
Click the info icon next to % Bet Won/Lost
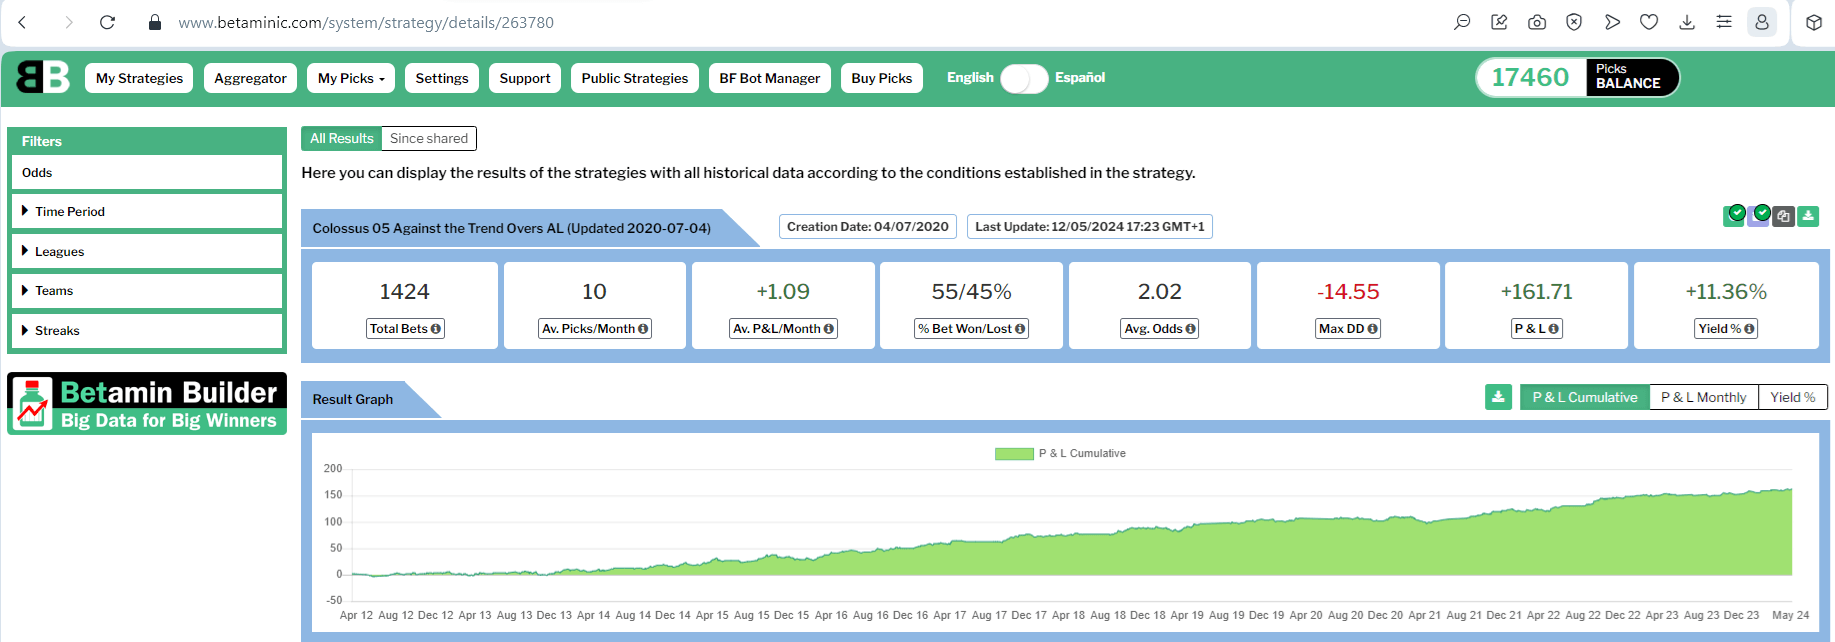(x=1020, y=329)
